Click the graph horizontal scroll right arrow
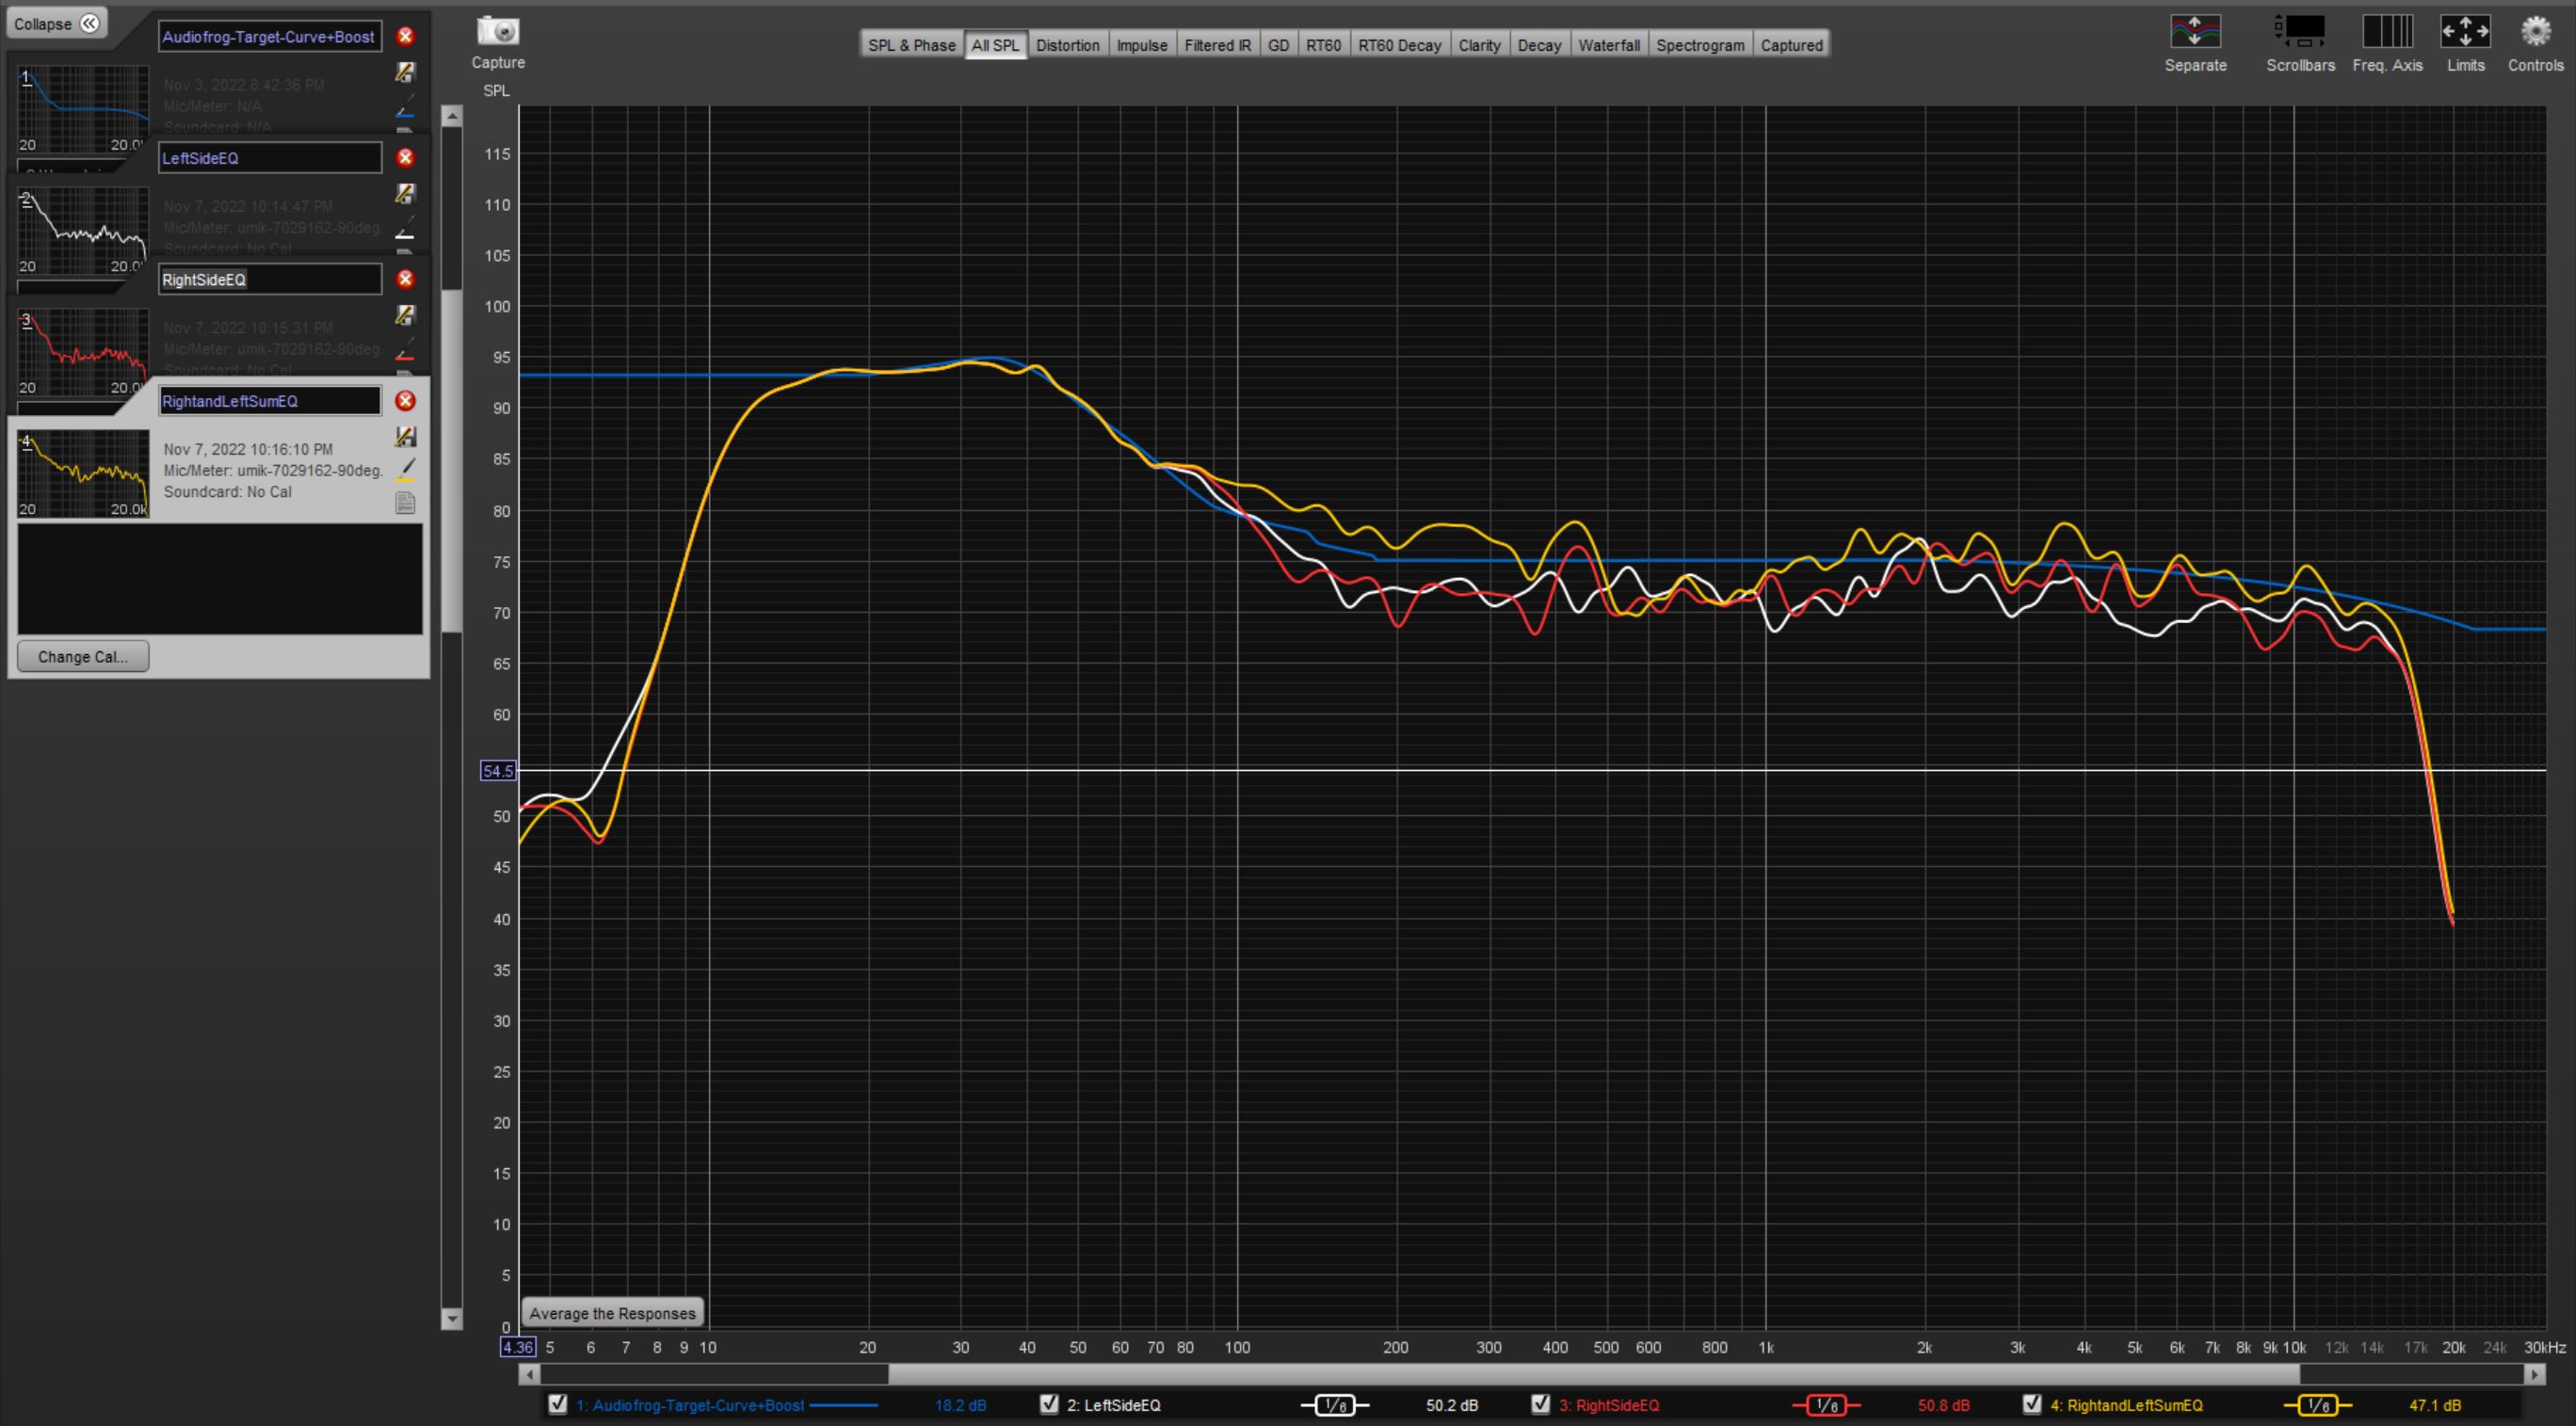The image size is (2576, 1426). pos(2534,1375)
